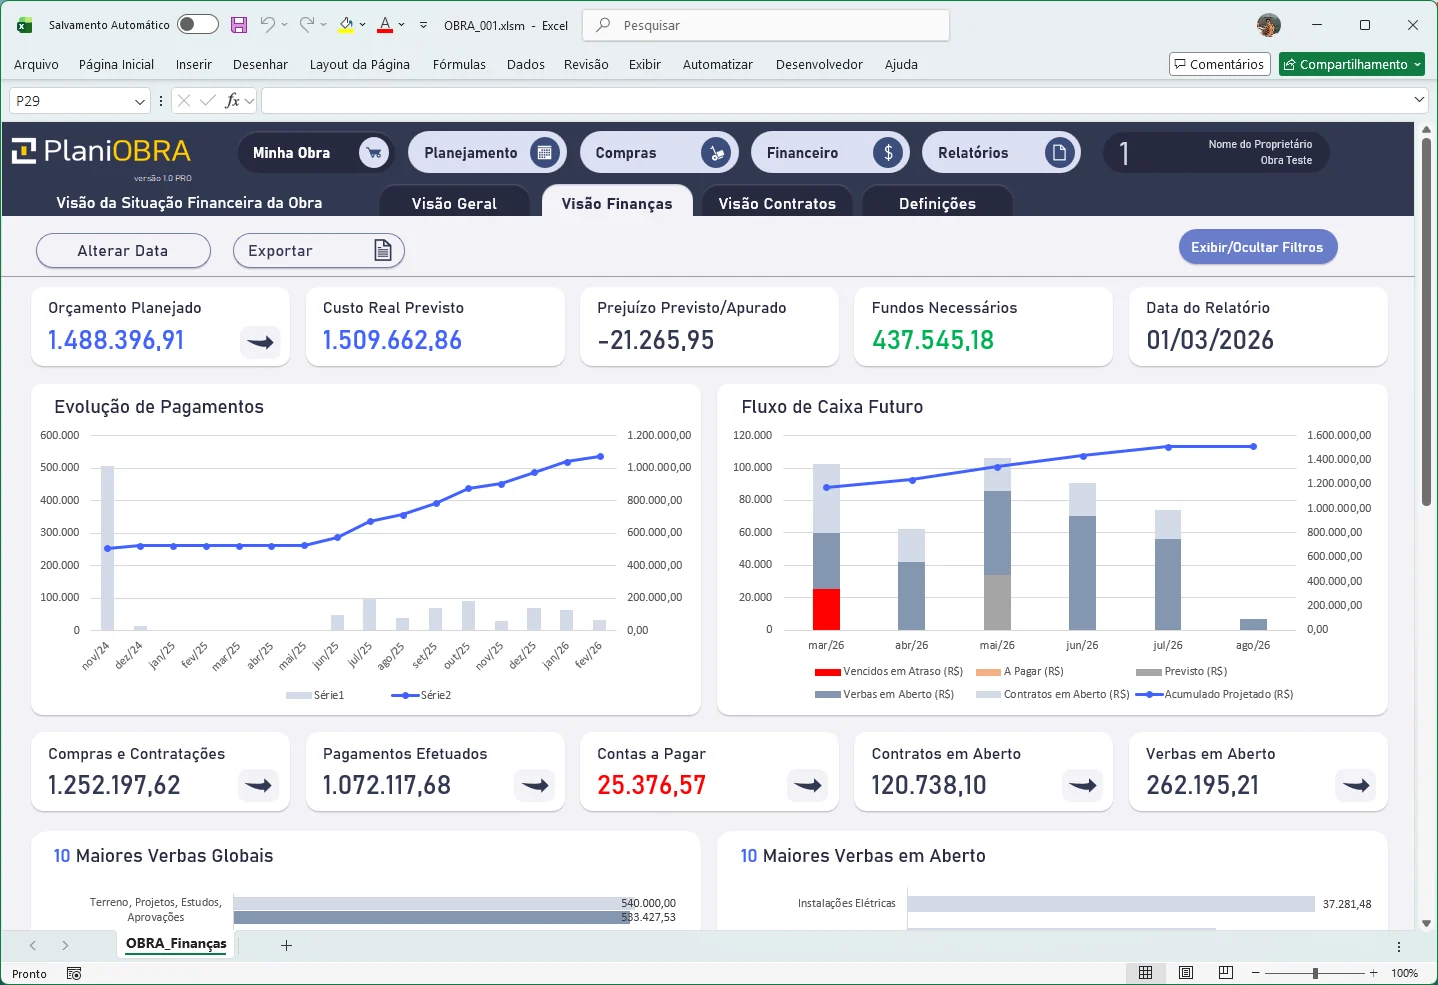Click the insert function fx icon

point(232,100)
